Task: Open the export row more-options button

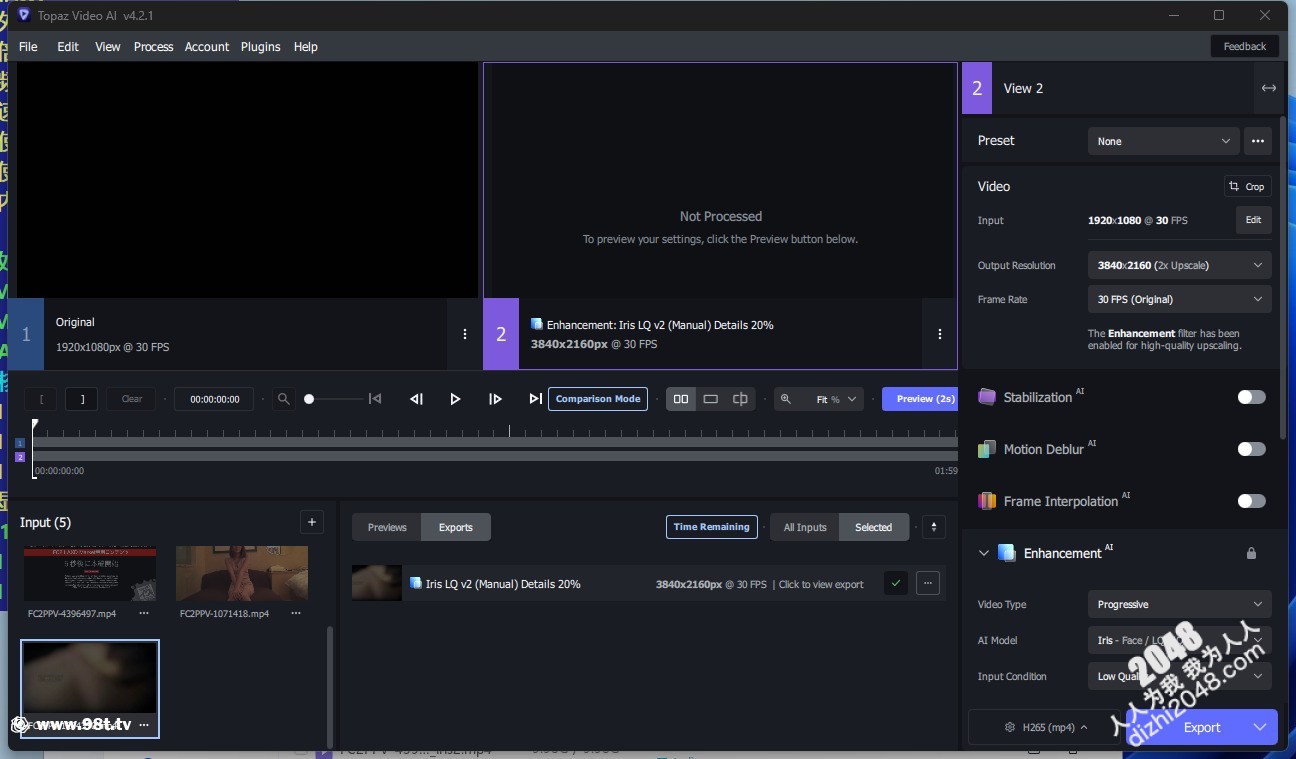Action: click(928, 583)
